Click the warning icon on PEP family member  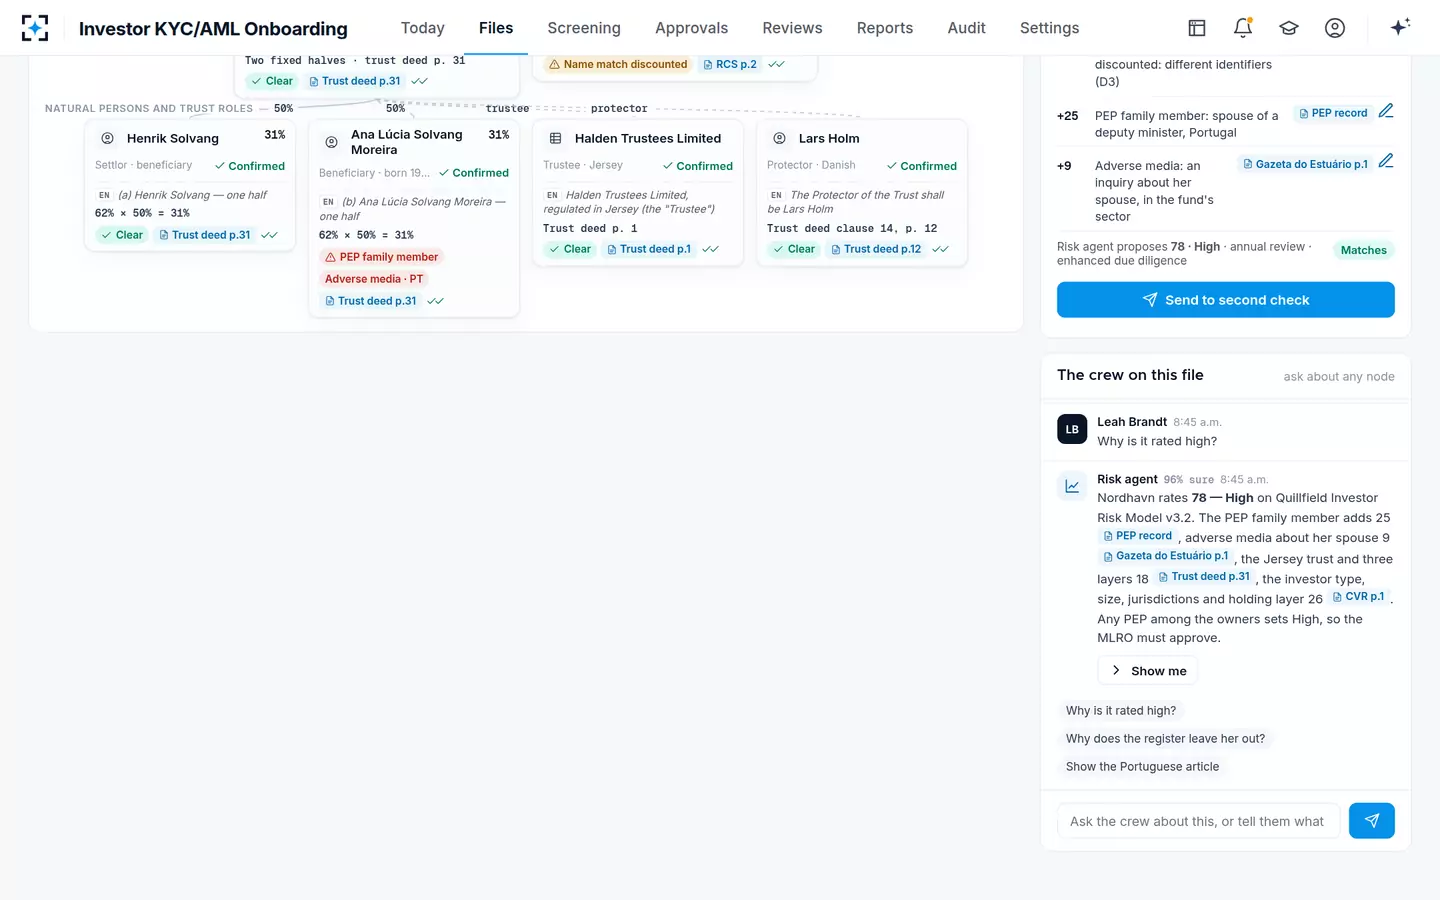click(x=330, y=257)
